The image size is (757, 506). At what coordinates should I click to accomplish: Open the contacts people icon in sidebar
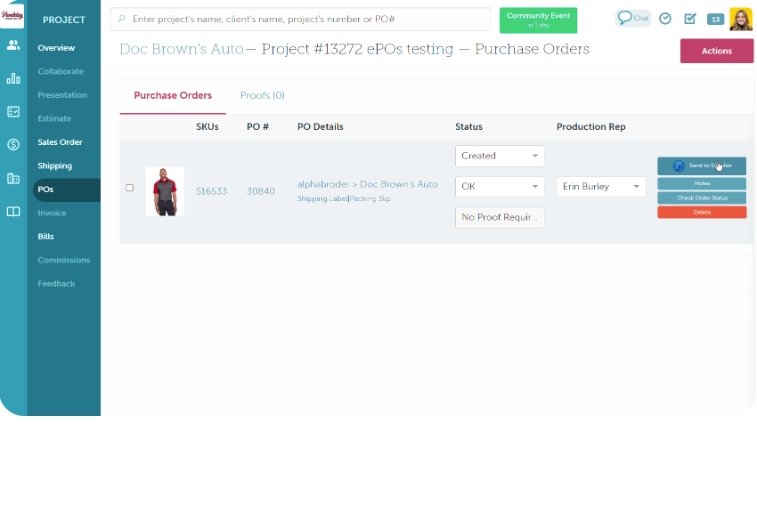(x=14, y=45)
